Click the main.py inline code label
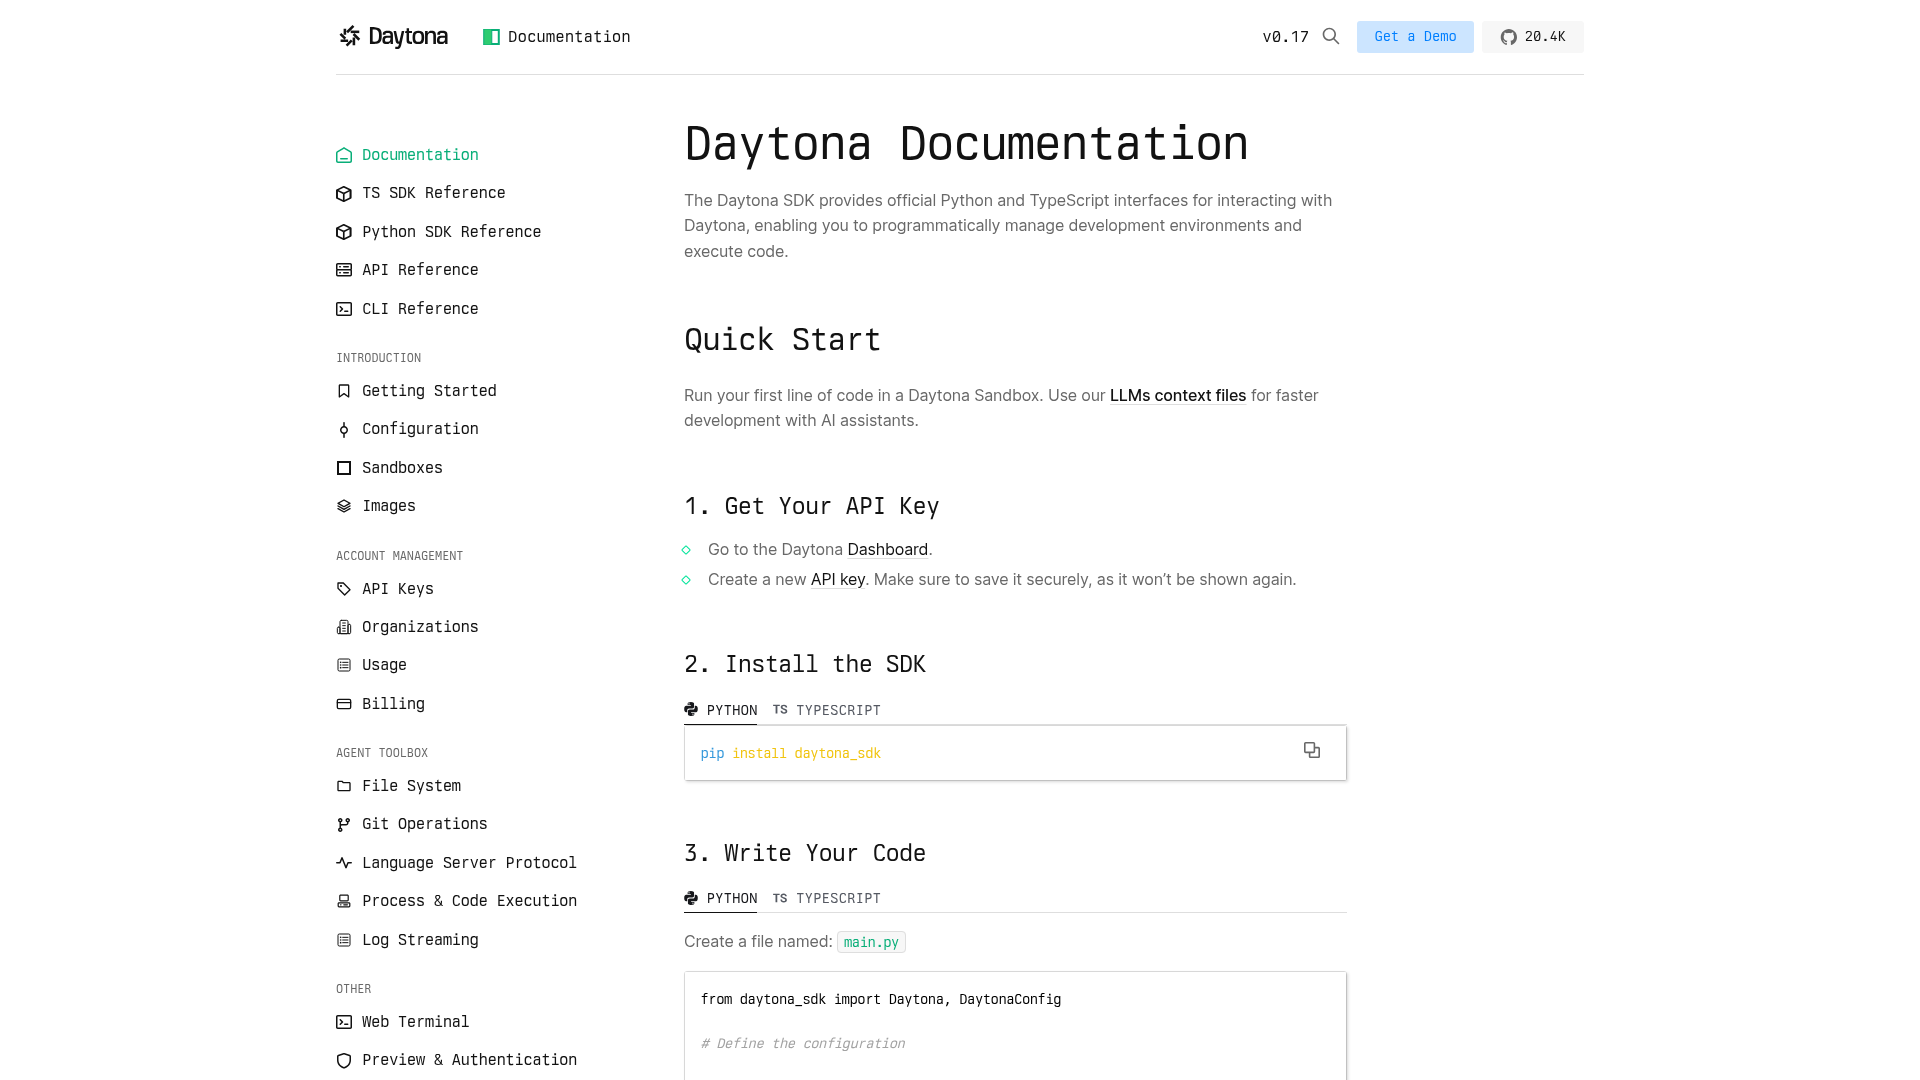This screenshot has height=1080, width=1920. tap(871, 942)
